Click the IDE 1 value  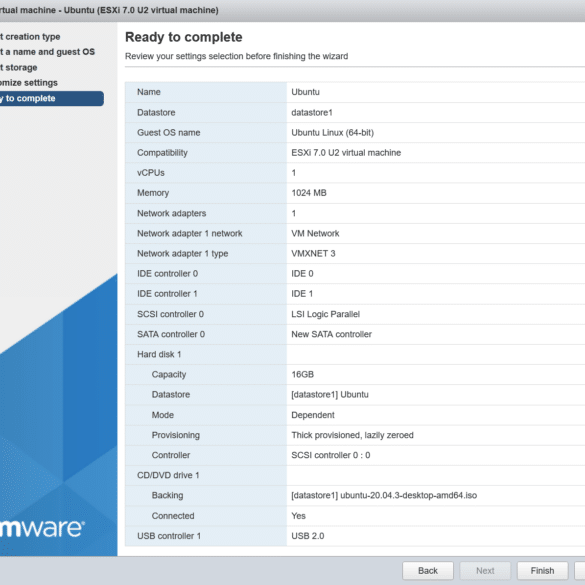tap(302, 294)
